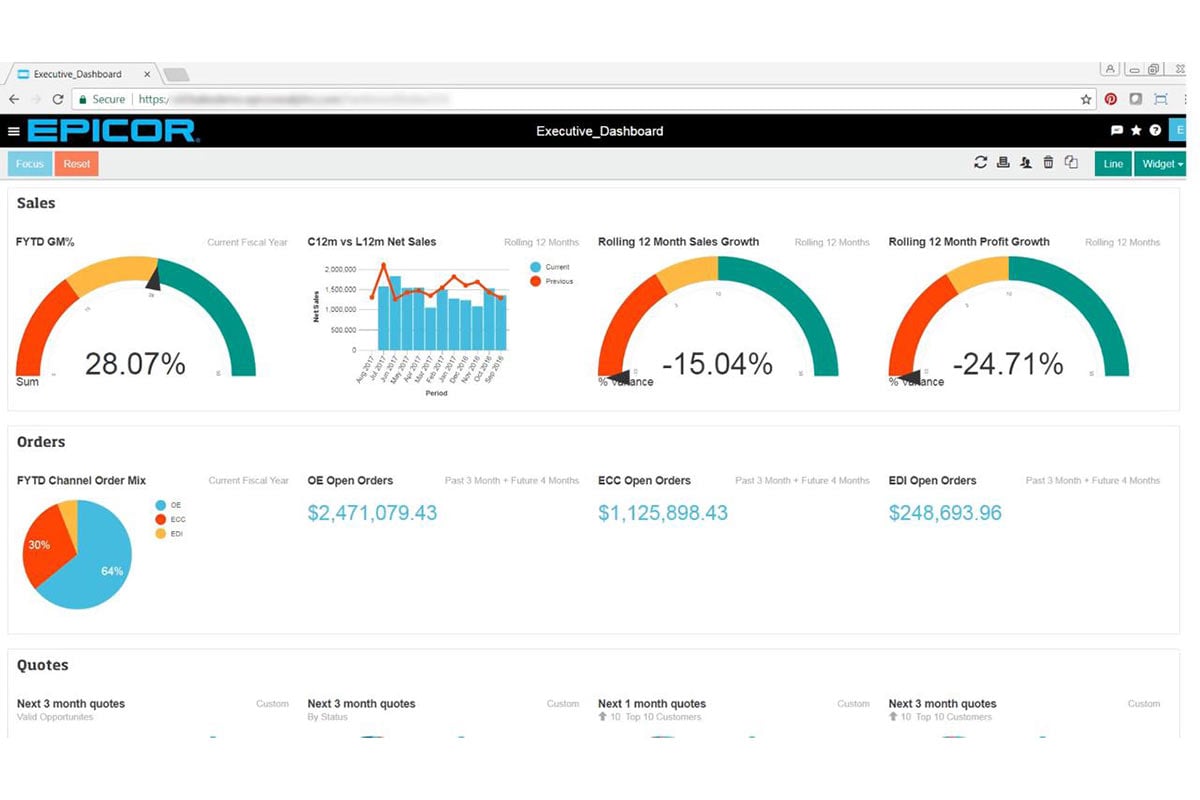Viewport: 1200px width, 800px height.
Task: Open the blue user account menu in header
Action: pos(1180,131)
